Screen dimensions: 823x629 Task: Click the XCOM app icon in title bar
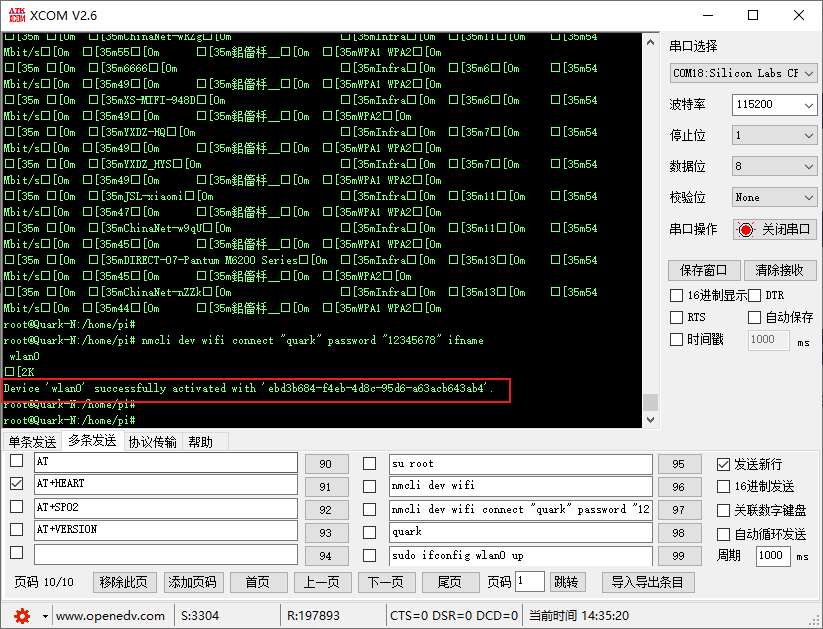[x=17, y=15]
